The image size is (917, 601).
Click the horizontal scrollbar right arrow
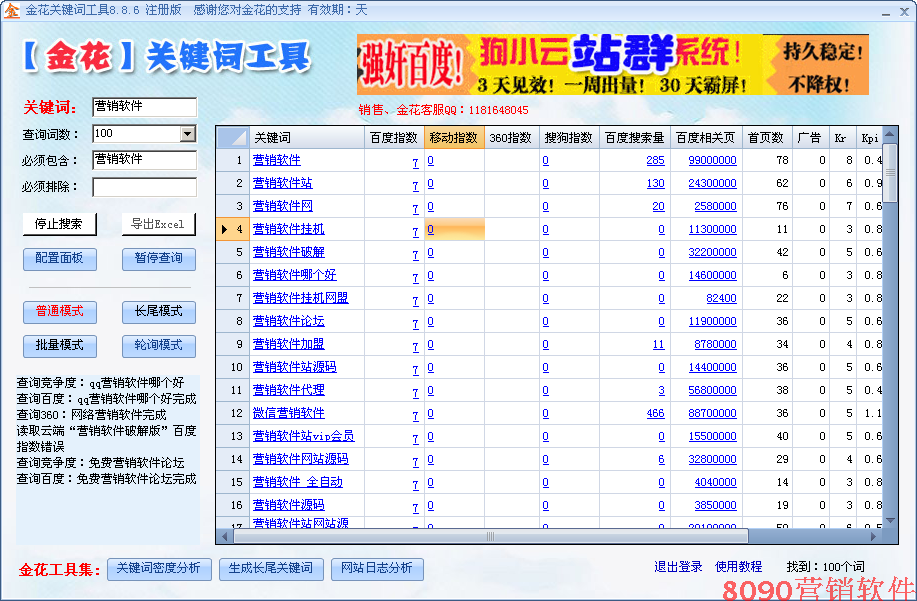(x=875, y=537)
